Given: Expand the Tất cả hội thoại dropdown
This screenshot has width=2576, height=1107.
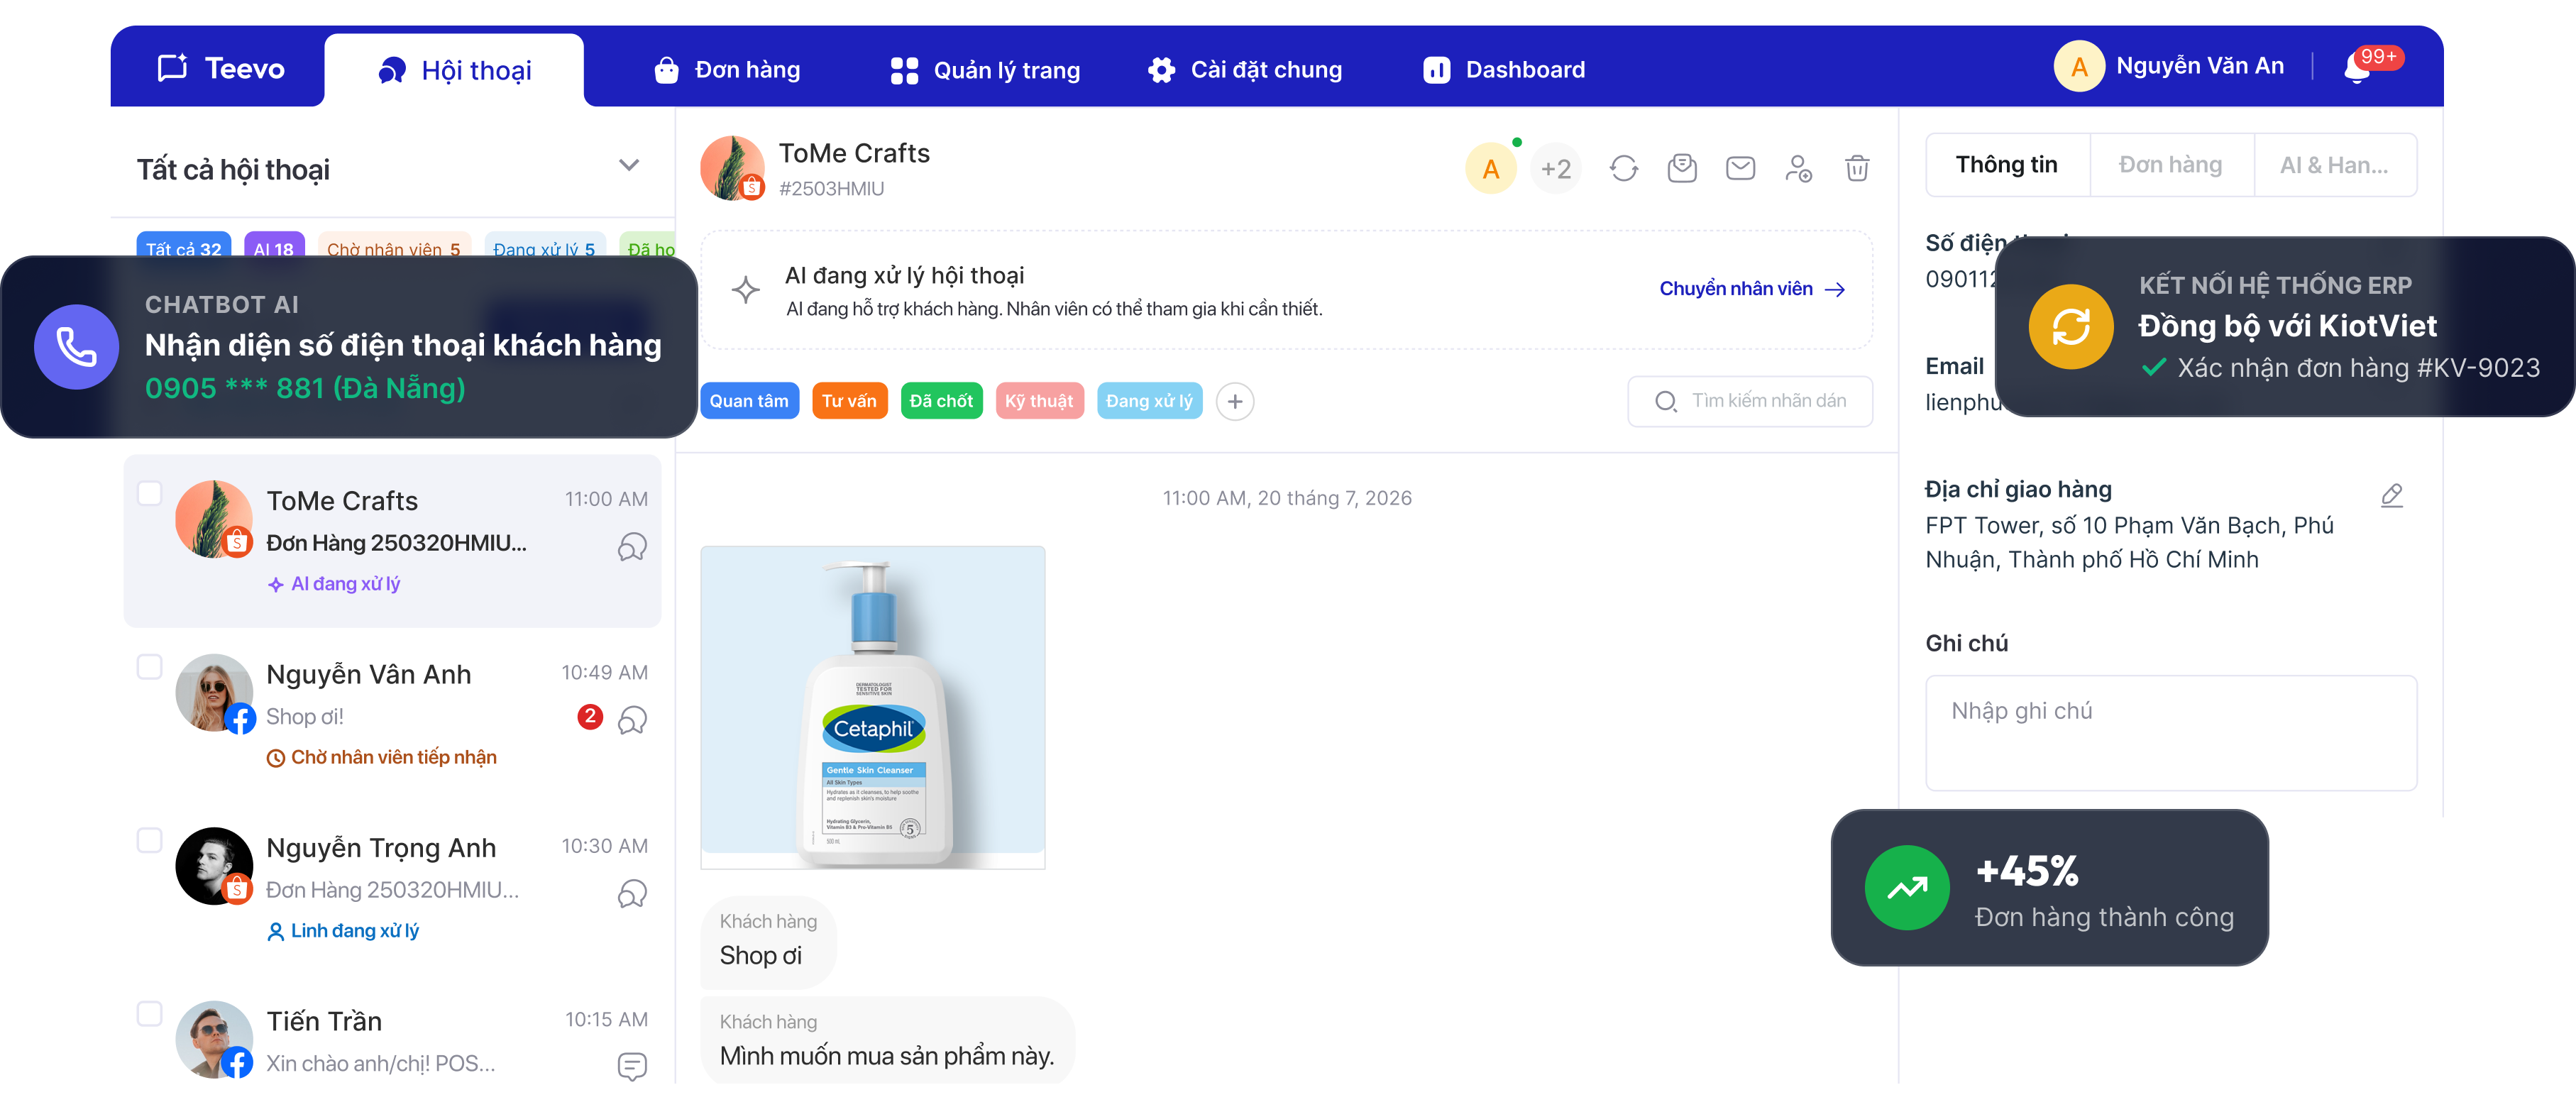Looking at the screenshot, I should click(x=628, y=166).
